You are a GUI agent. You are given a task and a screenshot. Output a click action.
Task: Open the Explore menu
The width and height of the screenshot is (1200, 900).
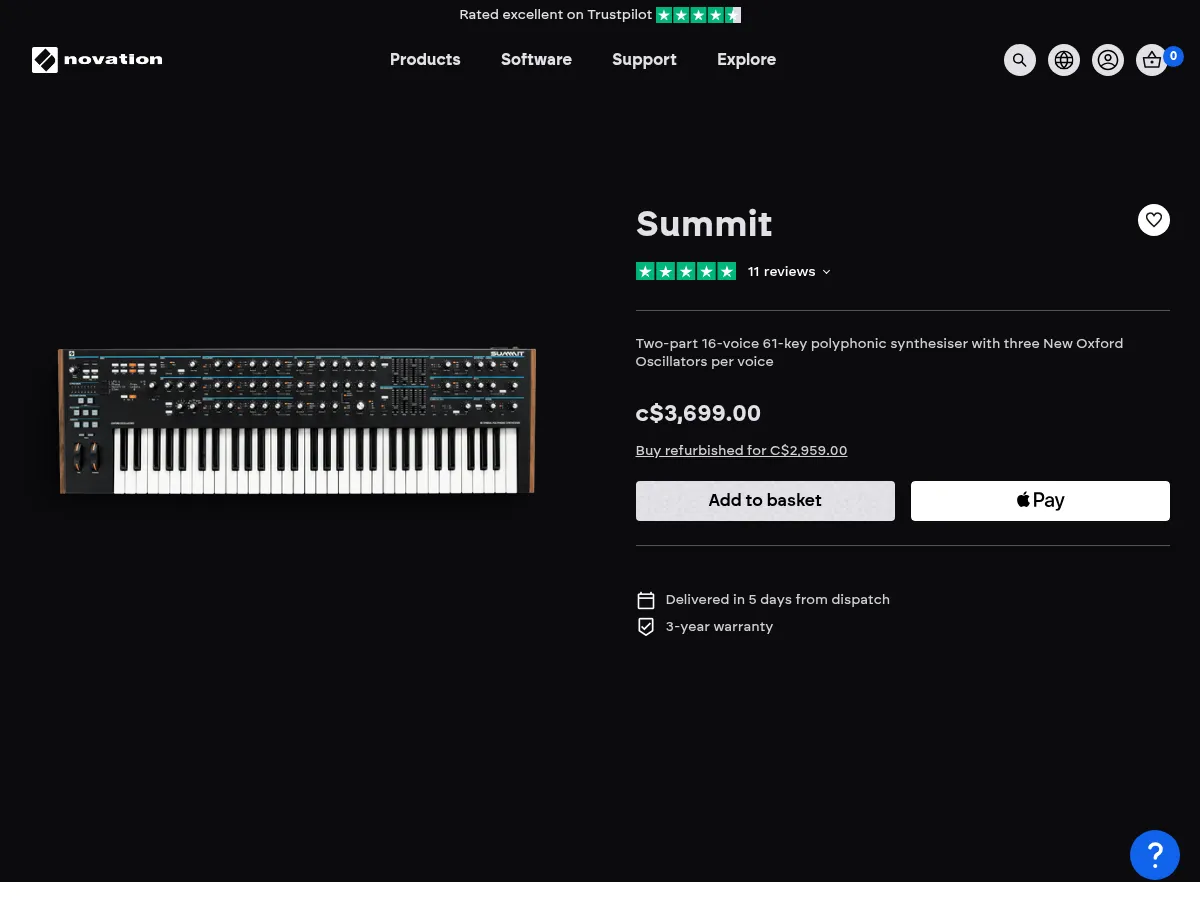click(746, 60)
